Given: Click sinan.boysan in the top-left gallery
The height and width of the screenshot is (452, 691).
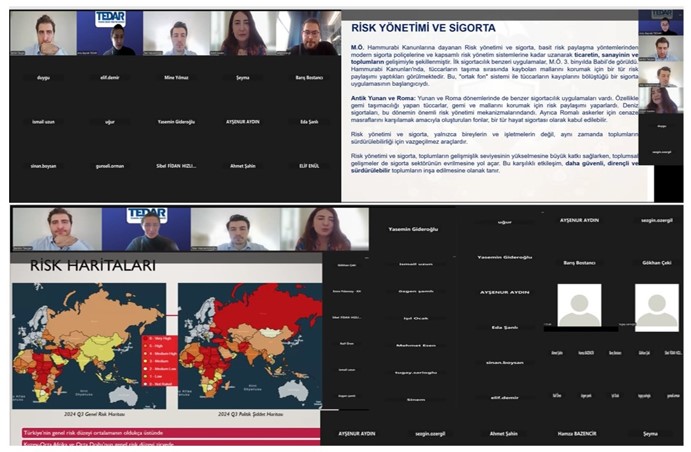Looking at the screenshot, I should click(x=43, y=166).
